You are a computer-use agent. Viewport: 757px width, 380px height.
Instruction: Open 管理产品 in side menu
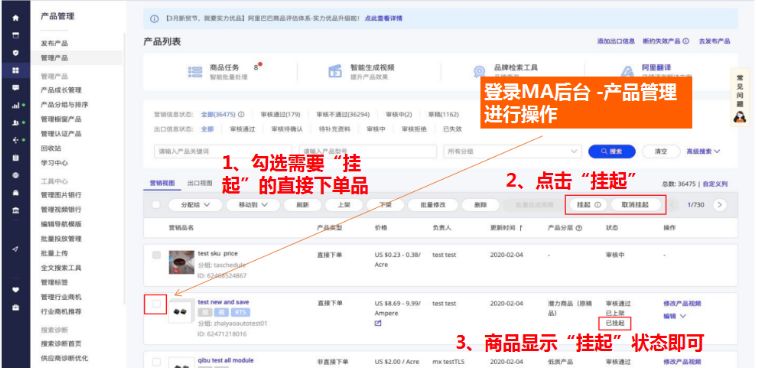coord(54,58)
